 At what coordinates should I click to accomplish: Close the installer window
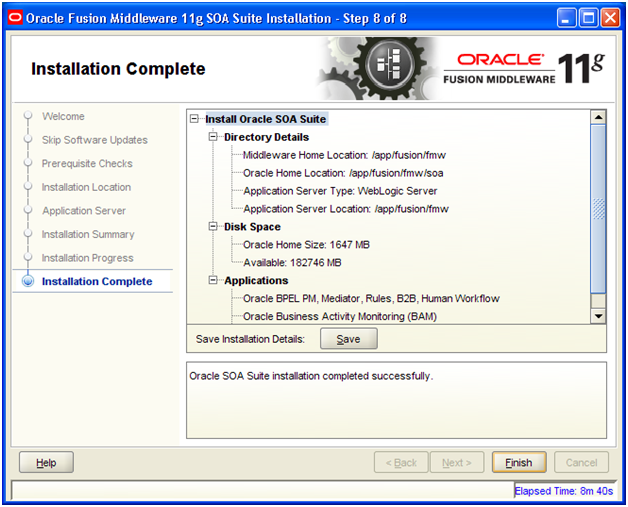click(610, 18)
